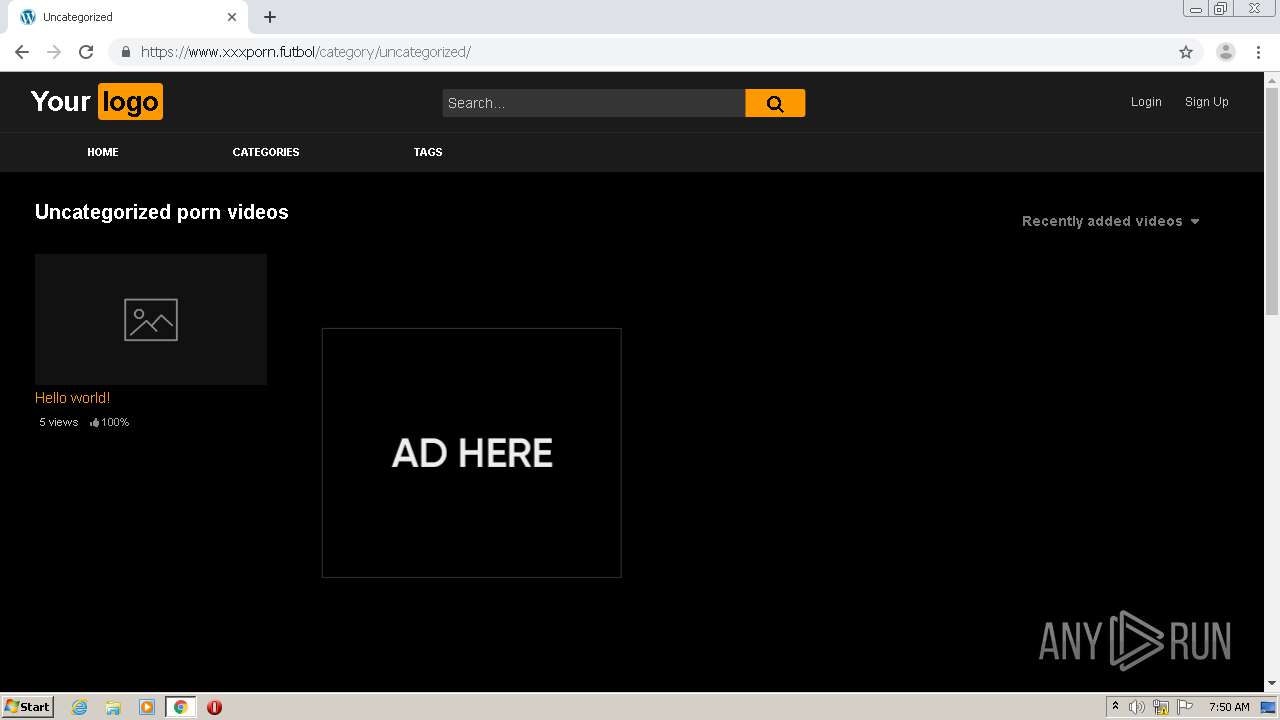Click the 7:50 AM clock
The height and width of the screenshot is (720, 1280).
[1229, 707]
